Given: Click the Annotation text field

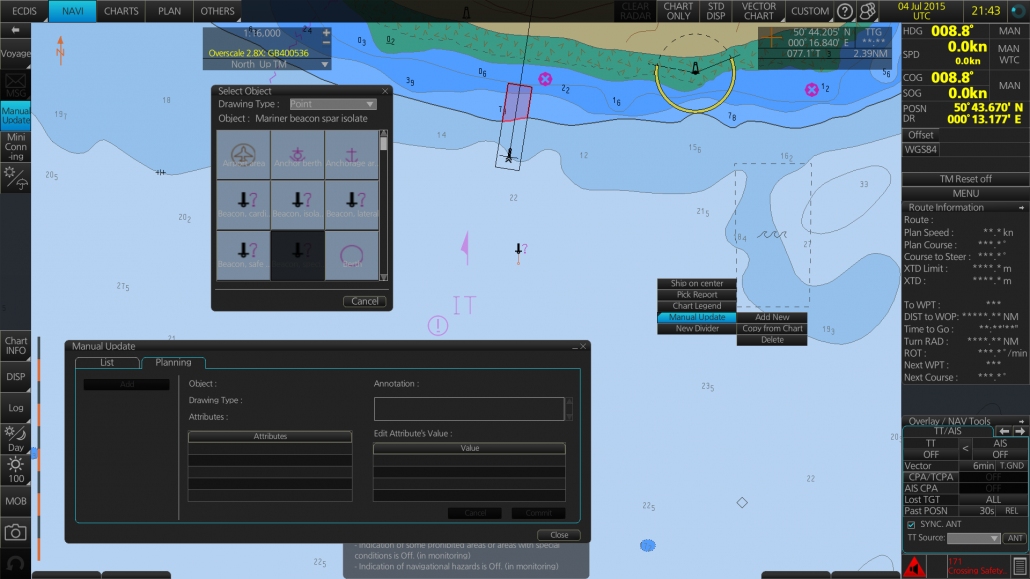Looking at the screenshot, I should [x=469, y=409].
